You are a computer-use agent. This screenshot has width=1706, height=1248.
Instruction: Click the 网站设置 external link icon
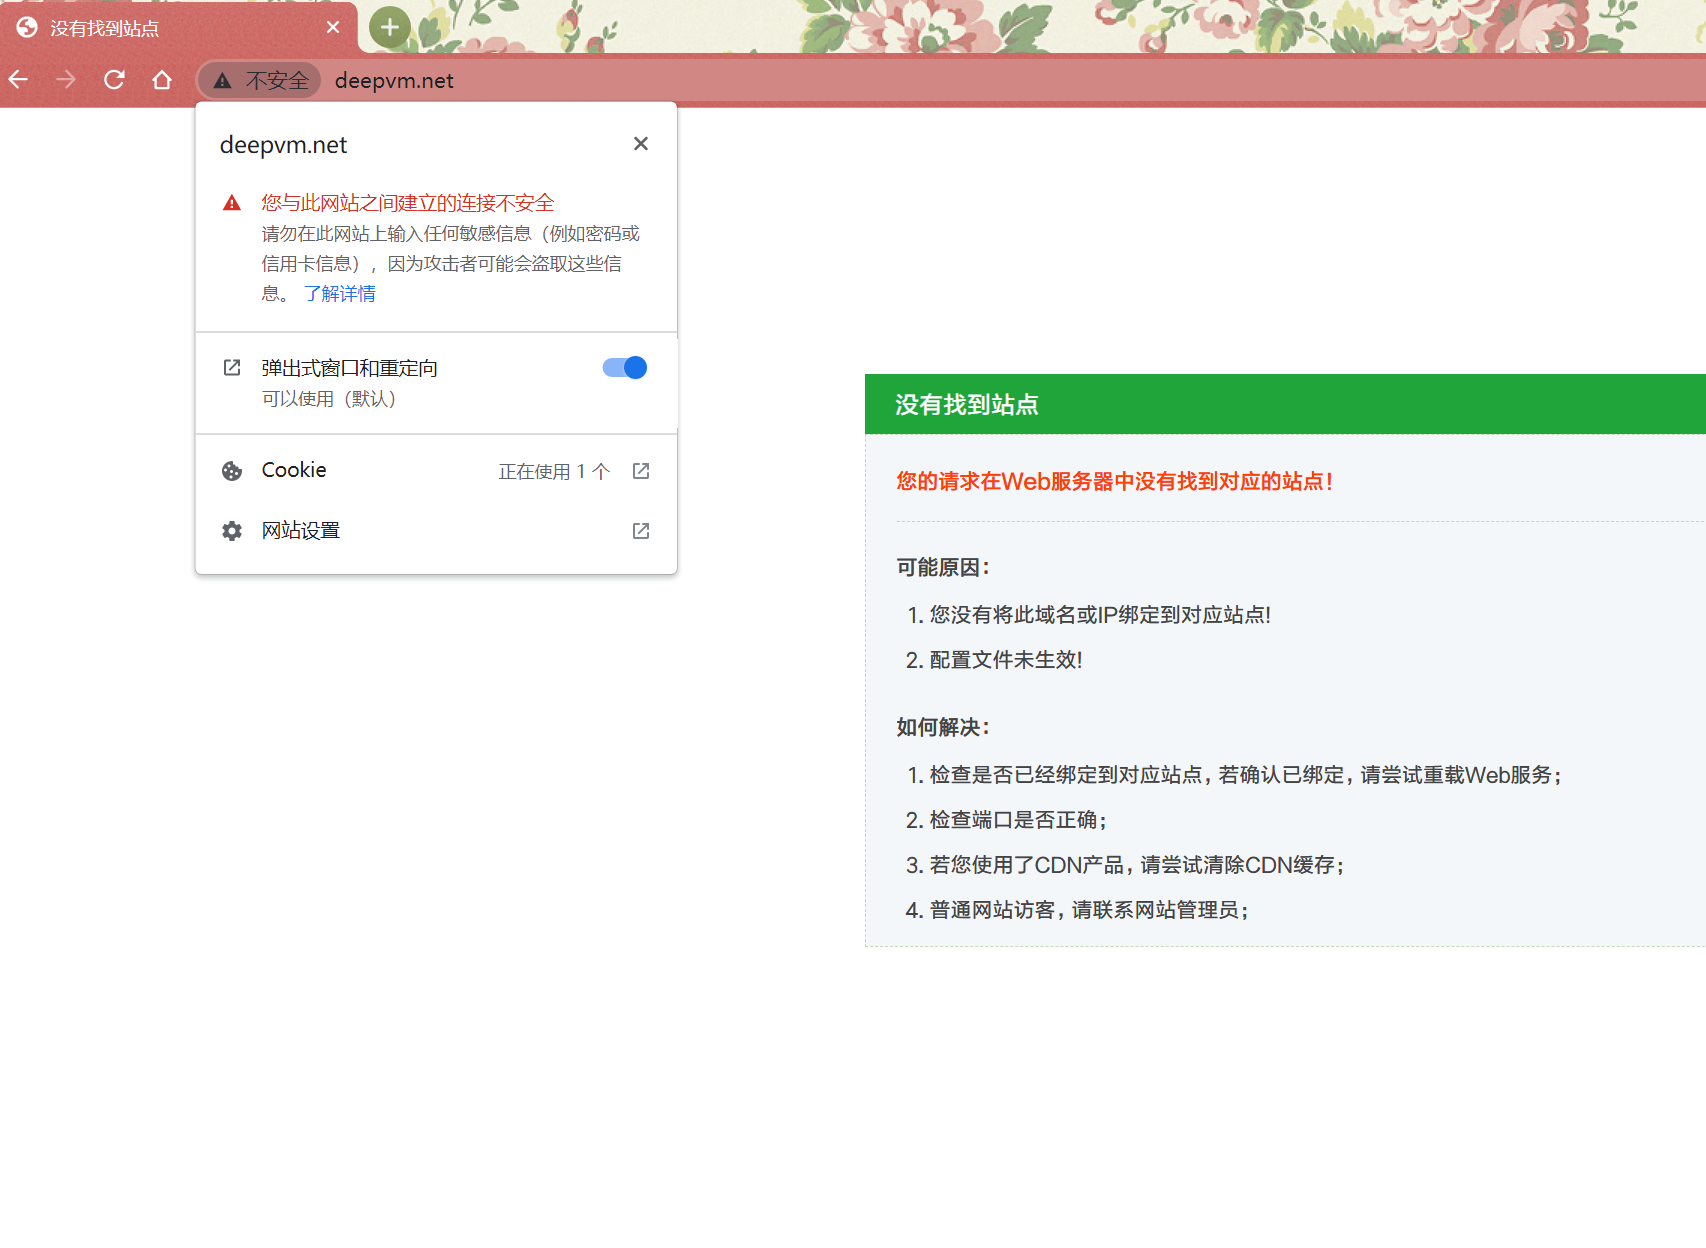point(641,531)
